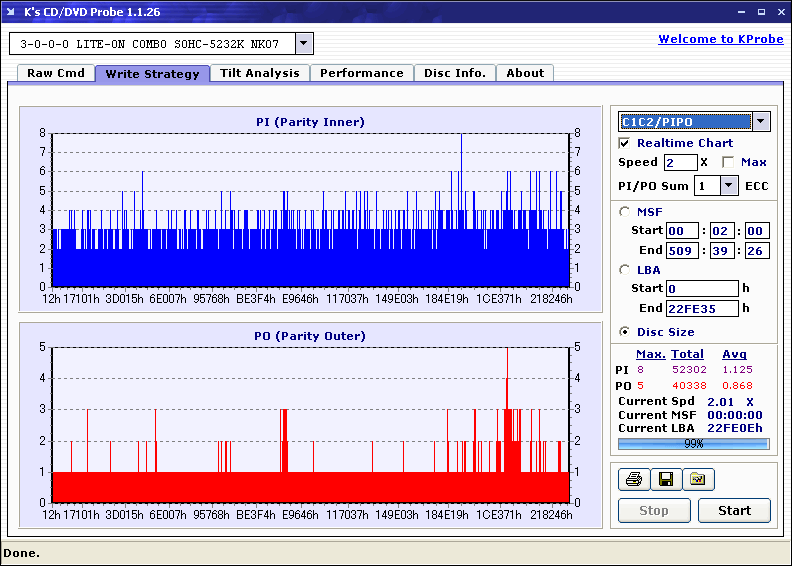Choose the Disc Size radio option
792x566 pixels.
tap(625, 332)
